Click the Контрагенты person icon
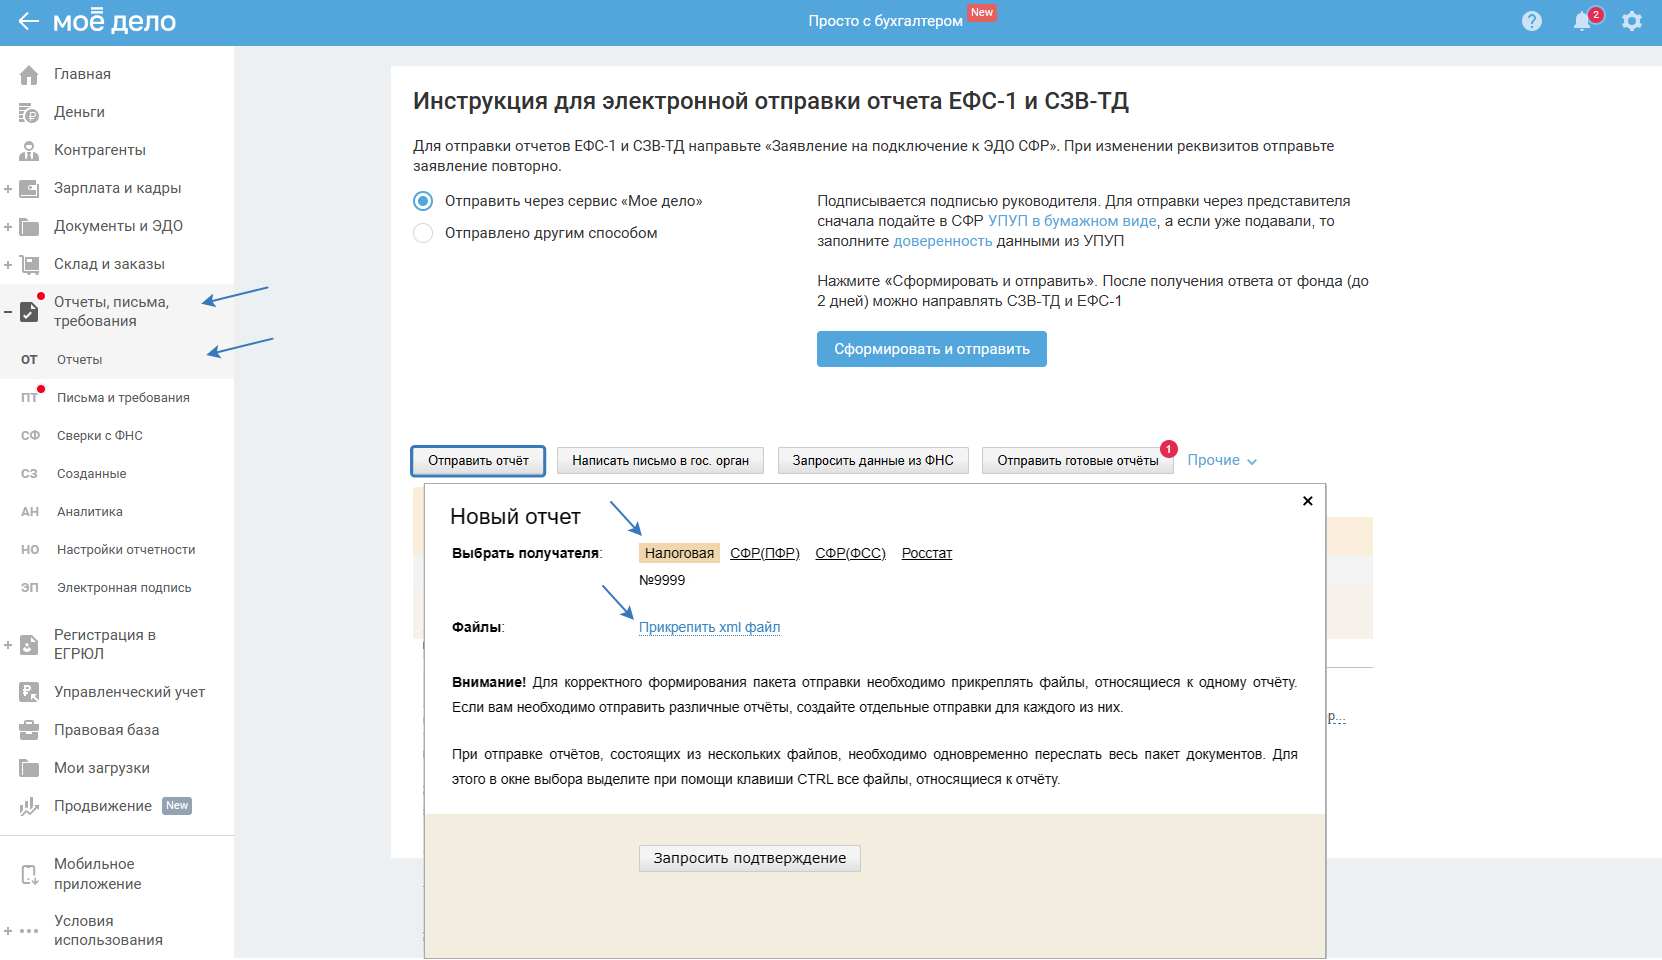1662x960 pixels. coord(29,150)
